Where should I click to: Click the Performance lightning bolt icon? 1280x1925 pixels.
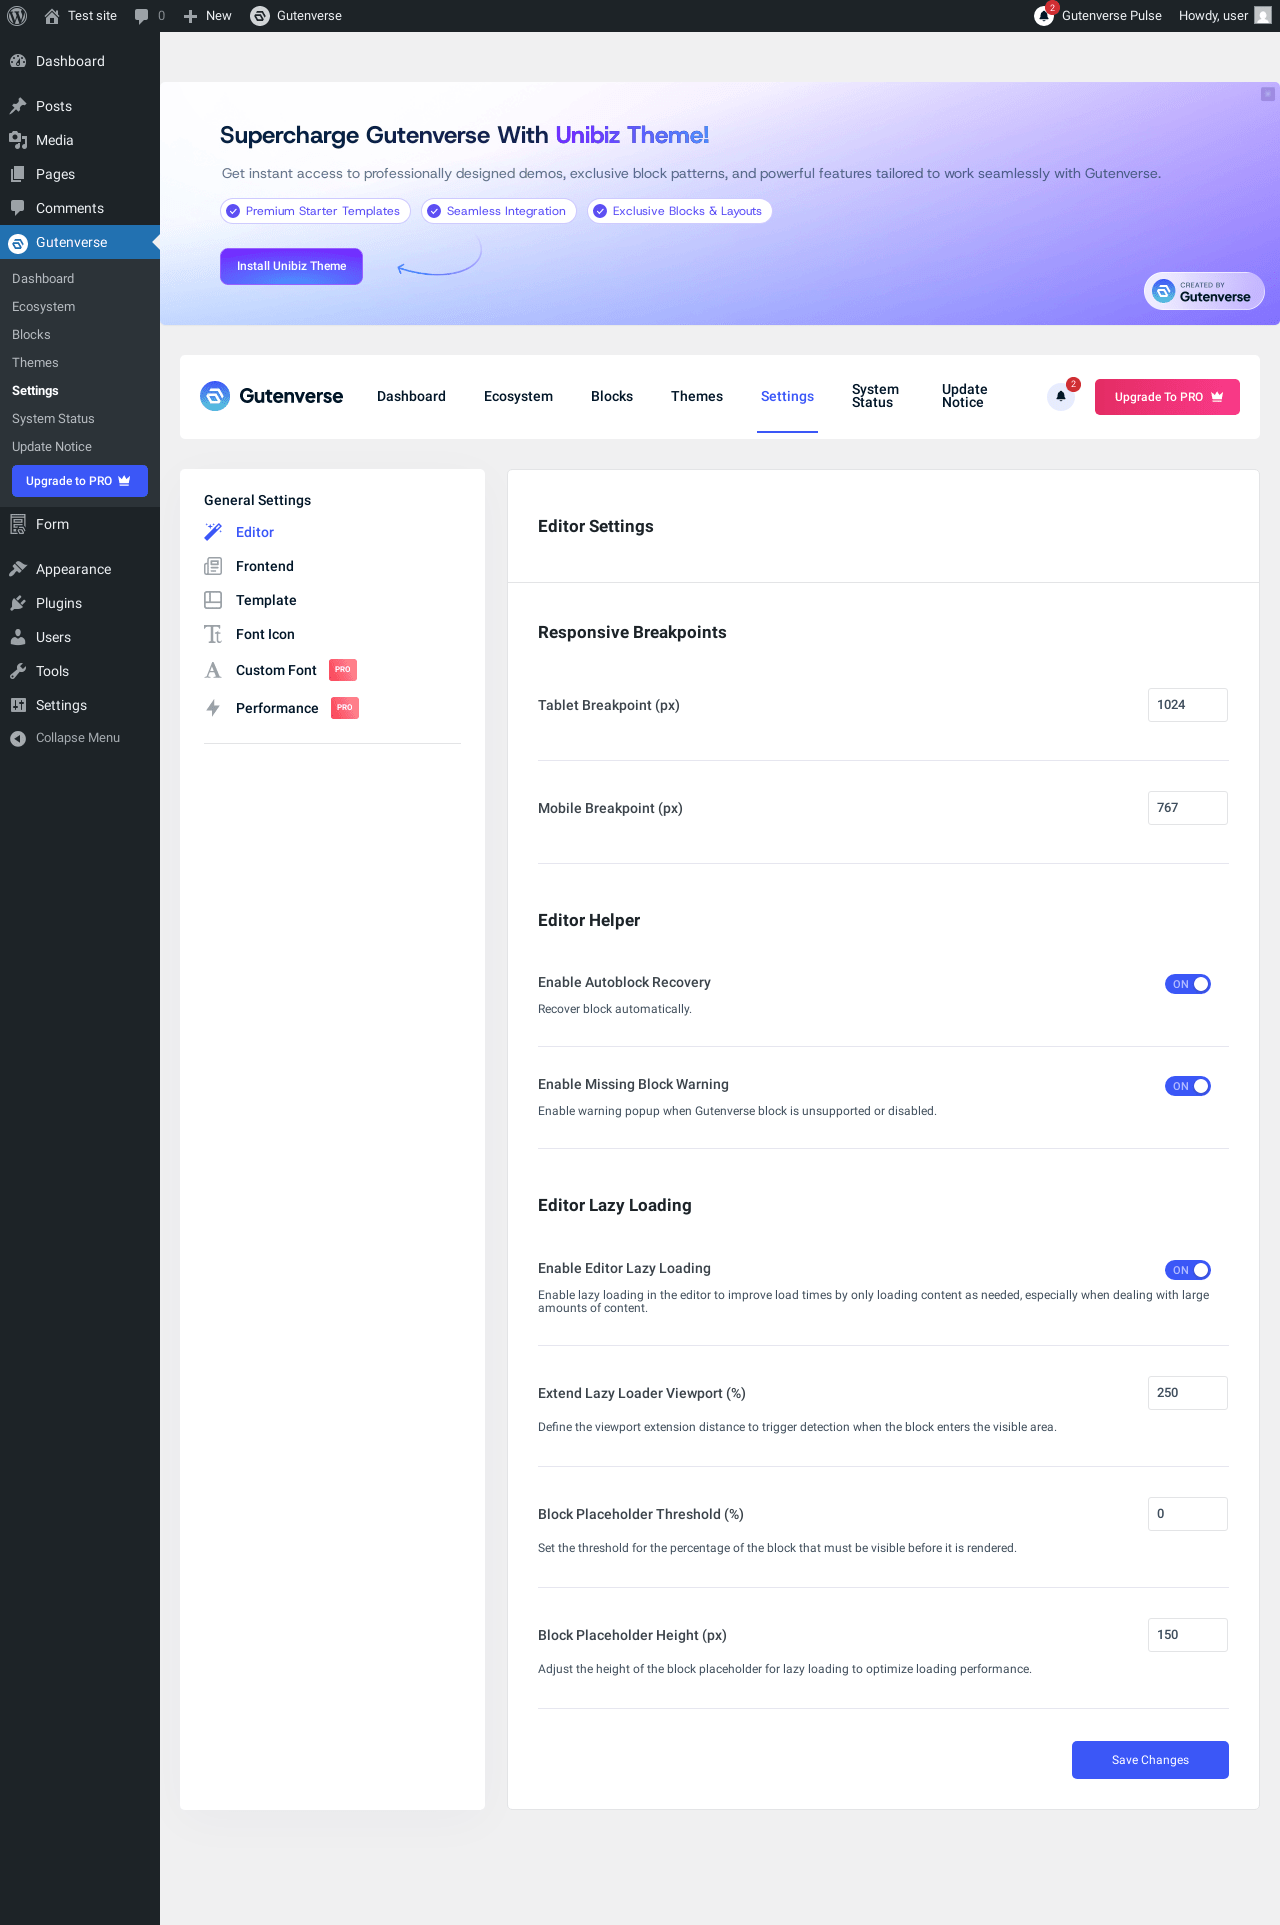coord(213,708)
